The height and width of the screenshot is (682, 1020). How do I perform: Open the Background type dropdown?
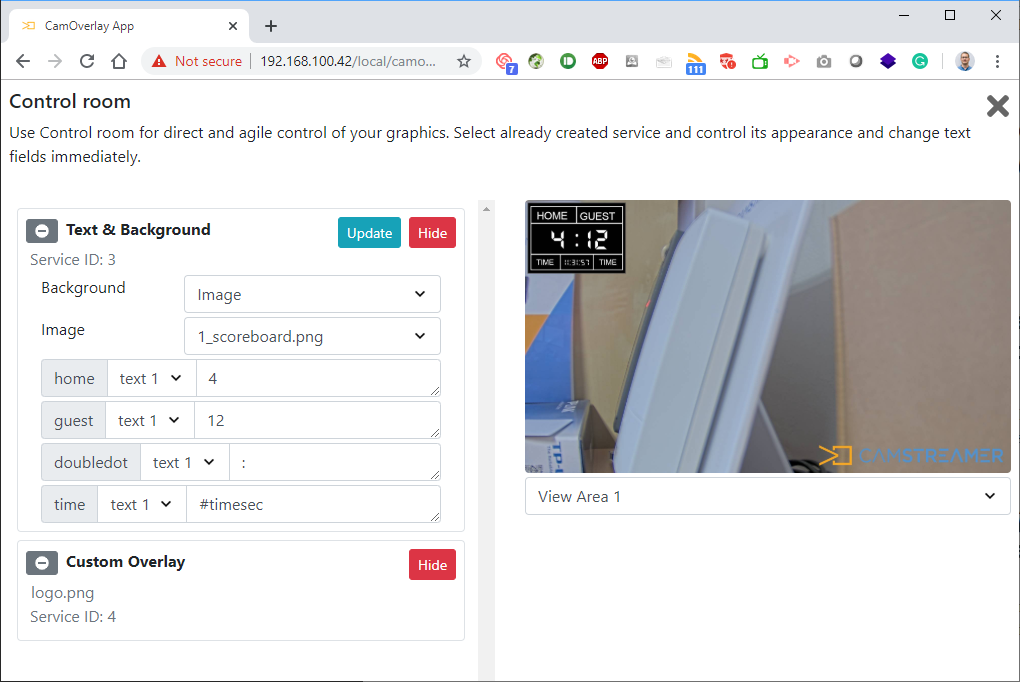click(x=312, y=295)
